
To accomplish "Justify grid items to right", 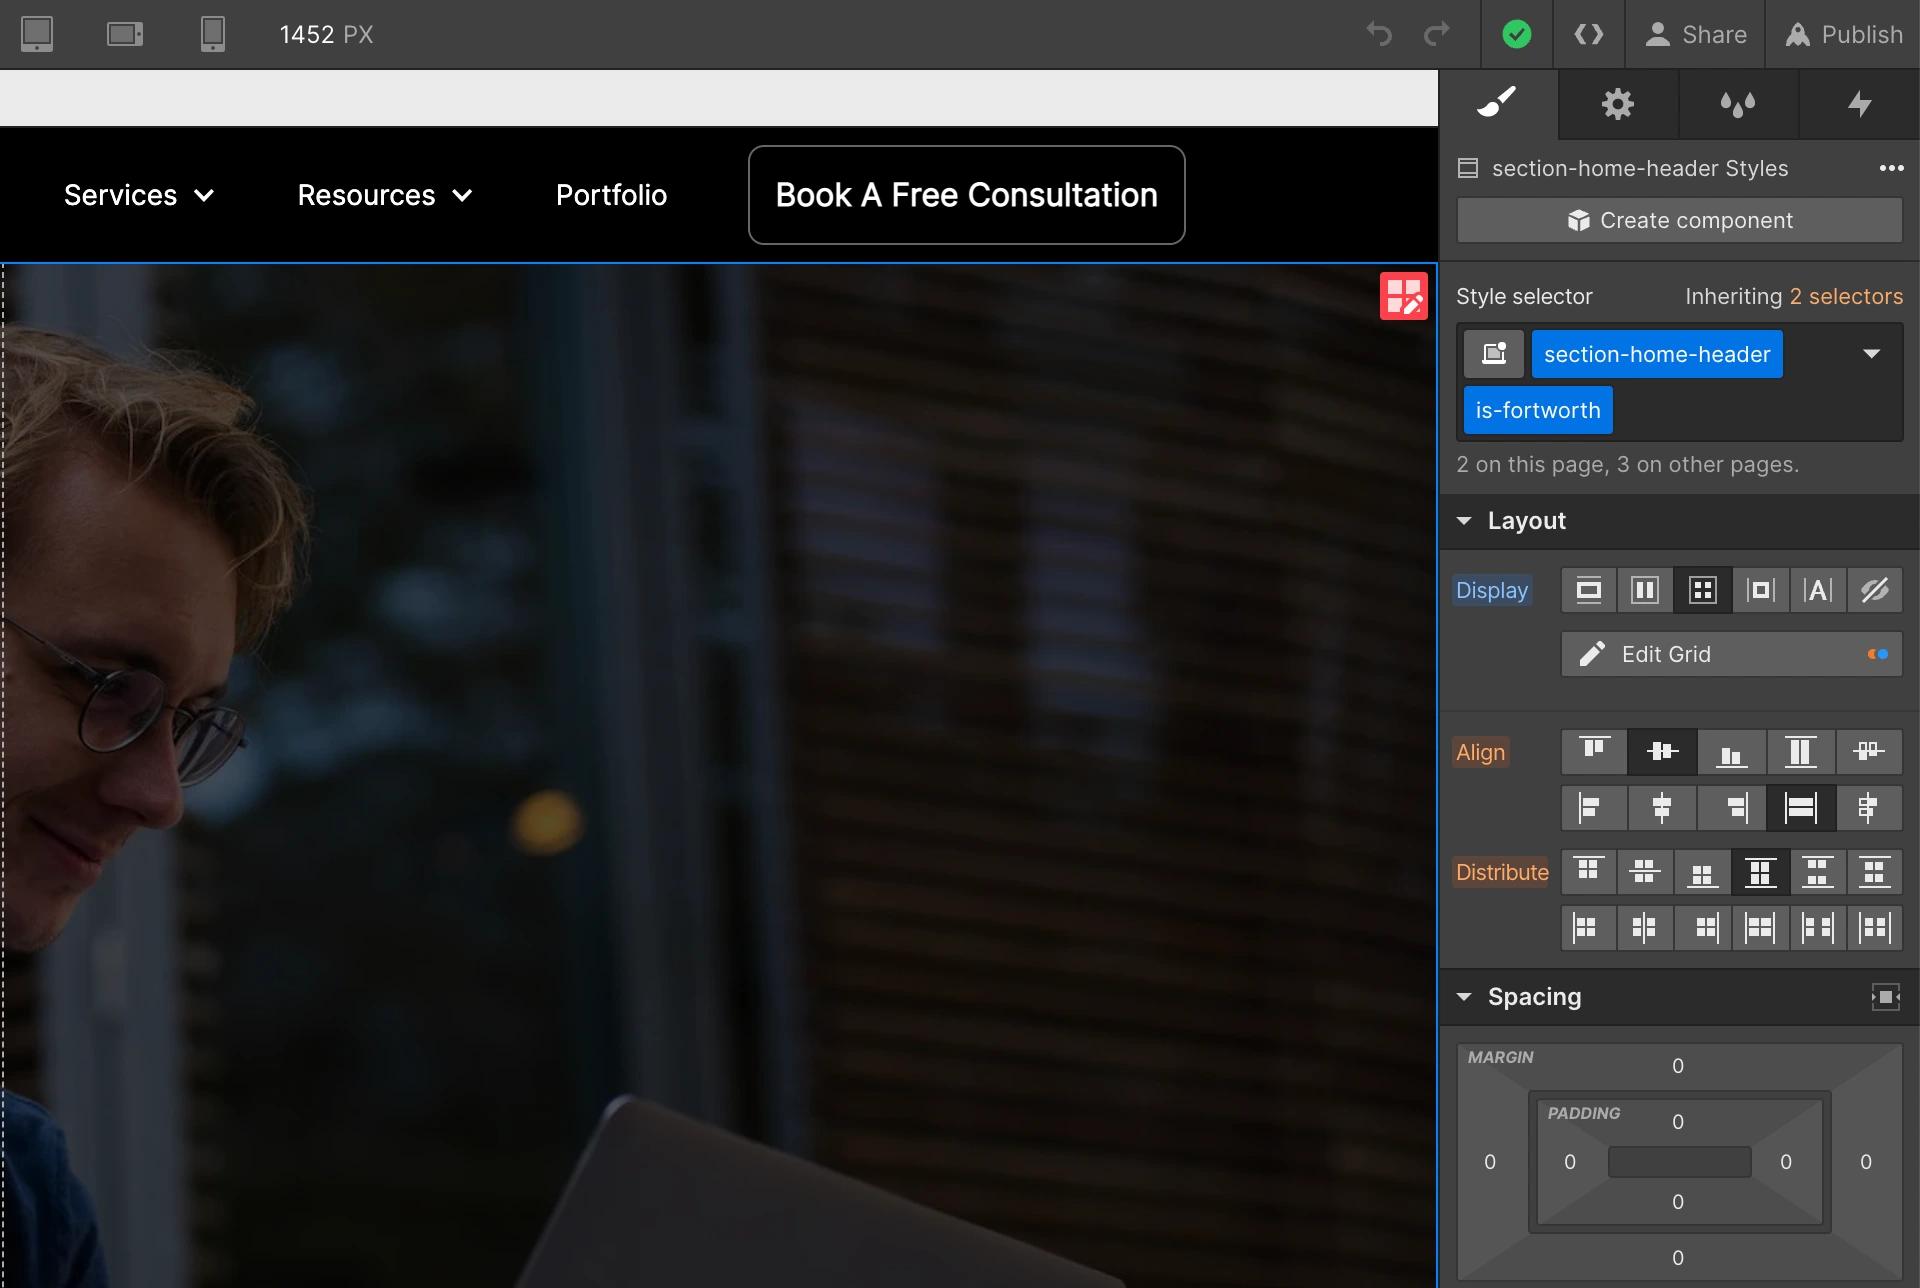I will 1731,807.
